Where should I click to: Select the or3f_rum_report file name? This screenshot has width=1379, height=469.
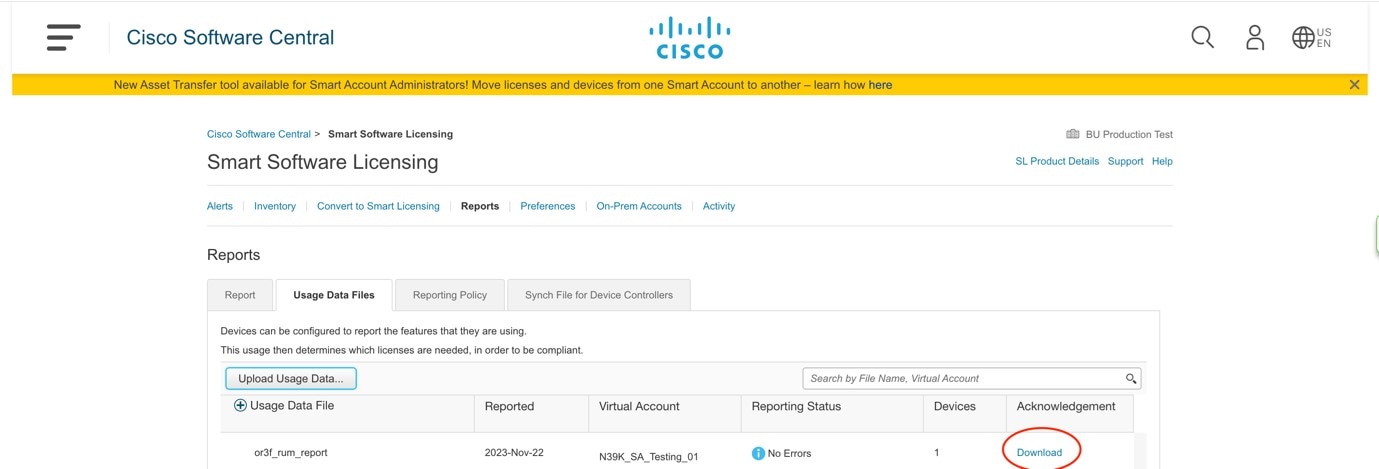[x=291, y=453]
